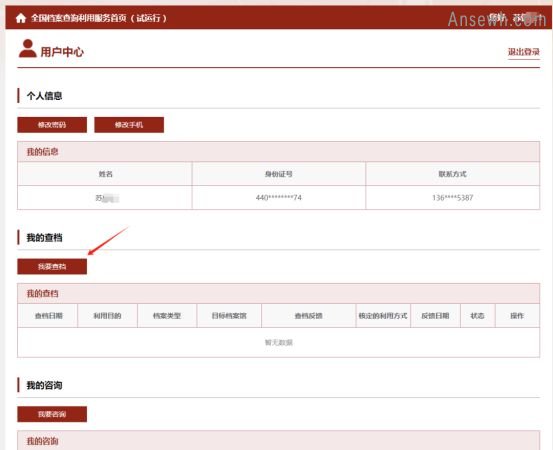Screen dimensions: 553x450
Task: Click the 我要咨询 button
Action: click(52, 414)
